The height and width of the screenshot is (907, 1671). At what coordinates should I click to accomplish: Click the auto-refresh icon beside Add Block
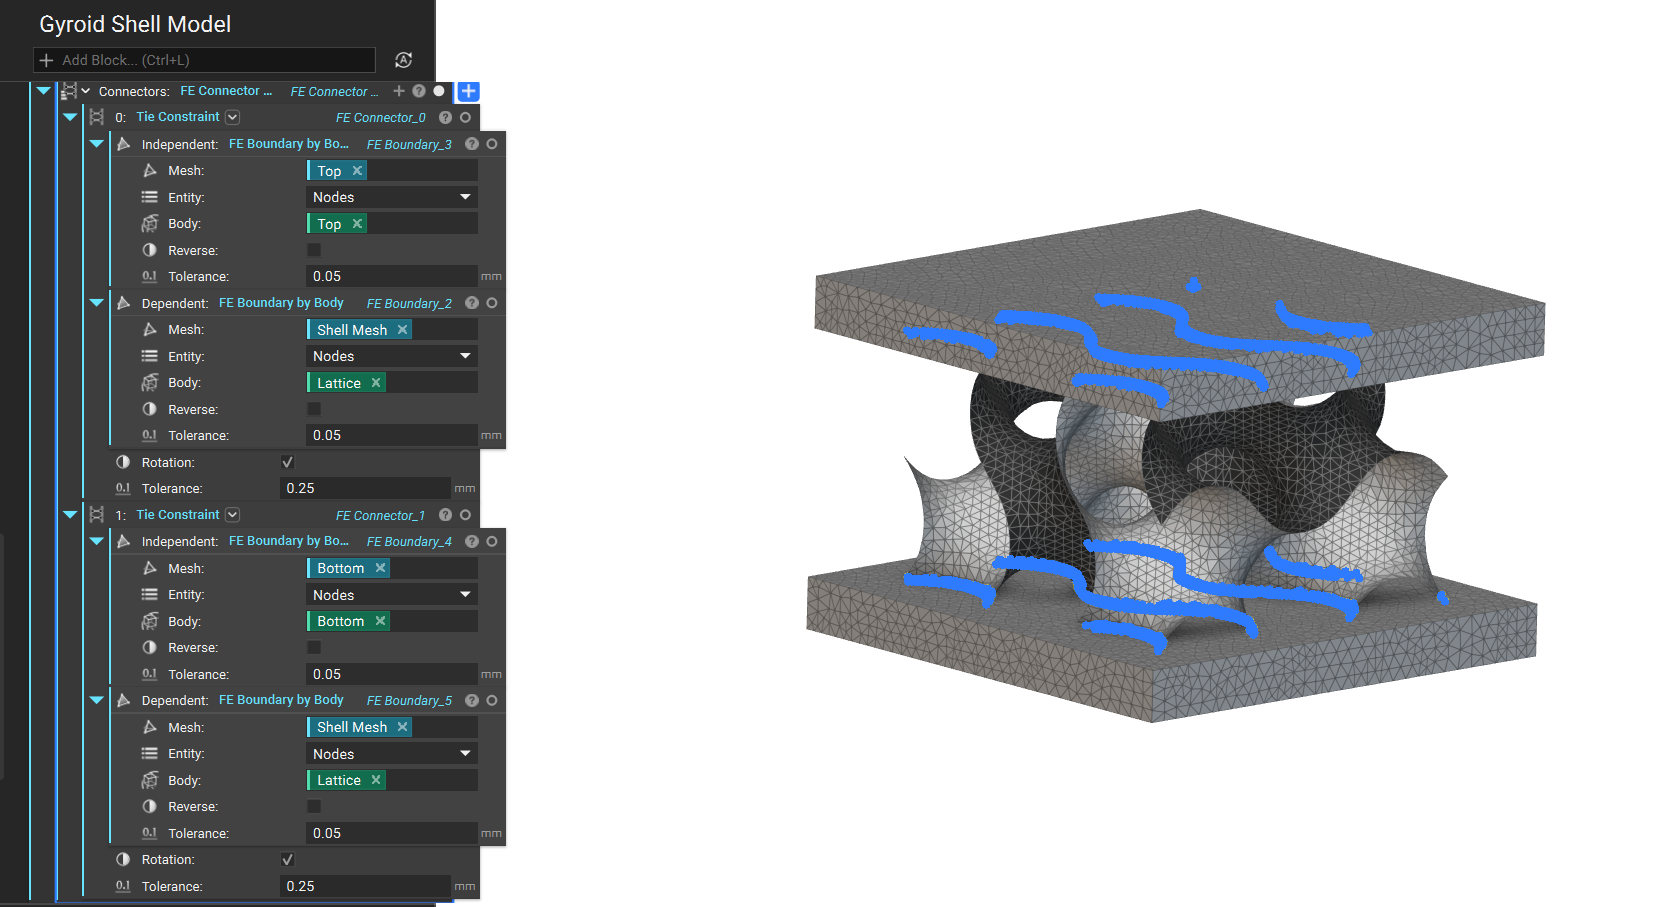[403, 60]
